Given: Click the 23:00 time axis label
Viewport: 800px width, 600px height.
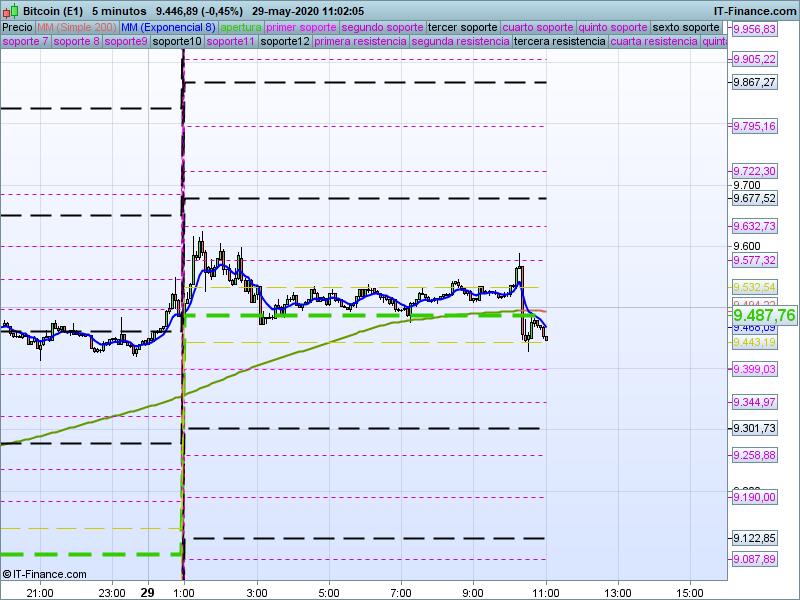Looking at the screenshot, I should [112, 593].
